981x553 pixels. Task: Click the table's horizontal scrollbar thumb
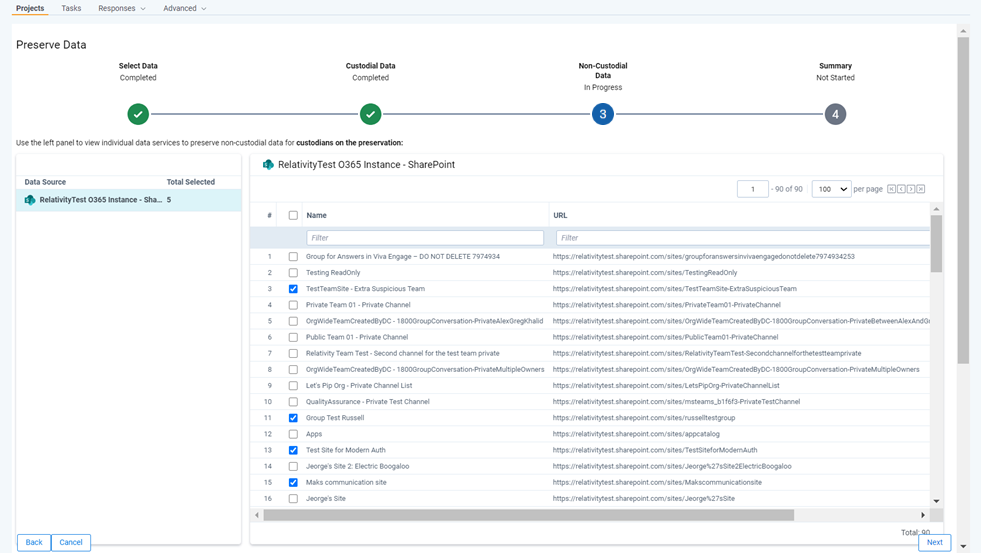(x=529, y=515)
